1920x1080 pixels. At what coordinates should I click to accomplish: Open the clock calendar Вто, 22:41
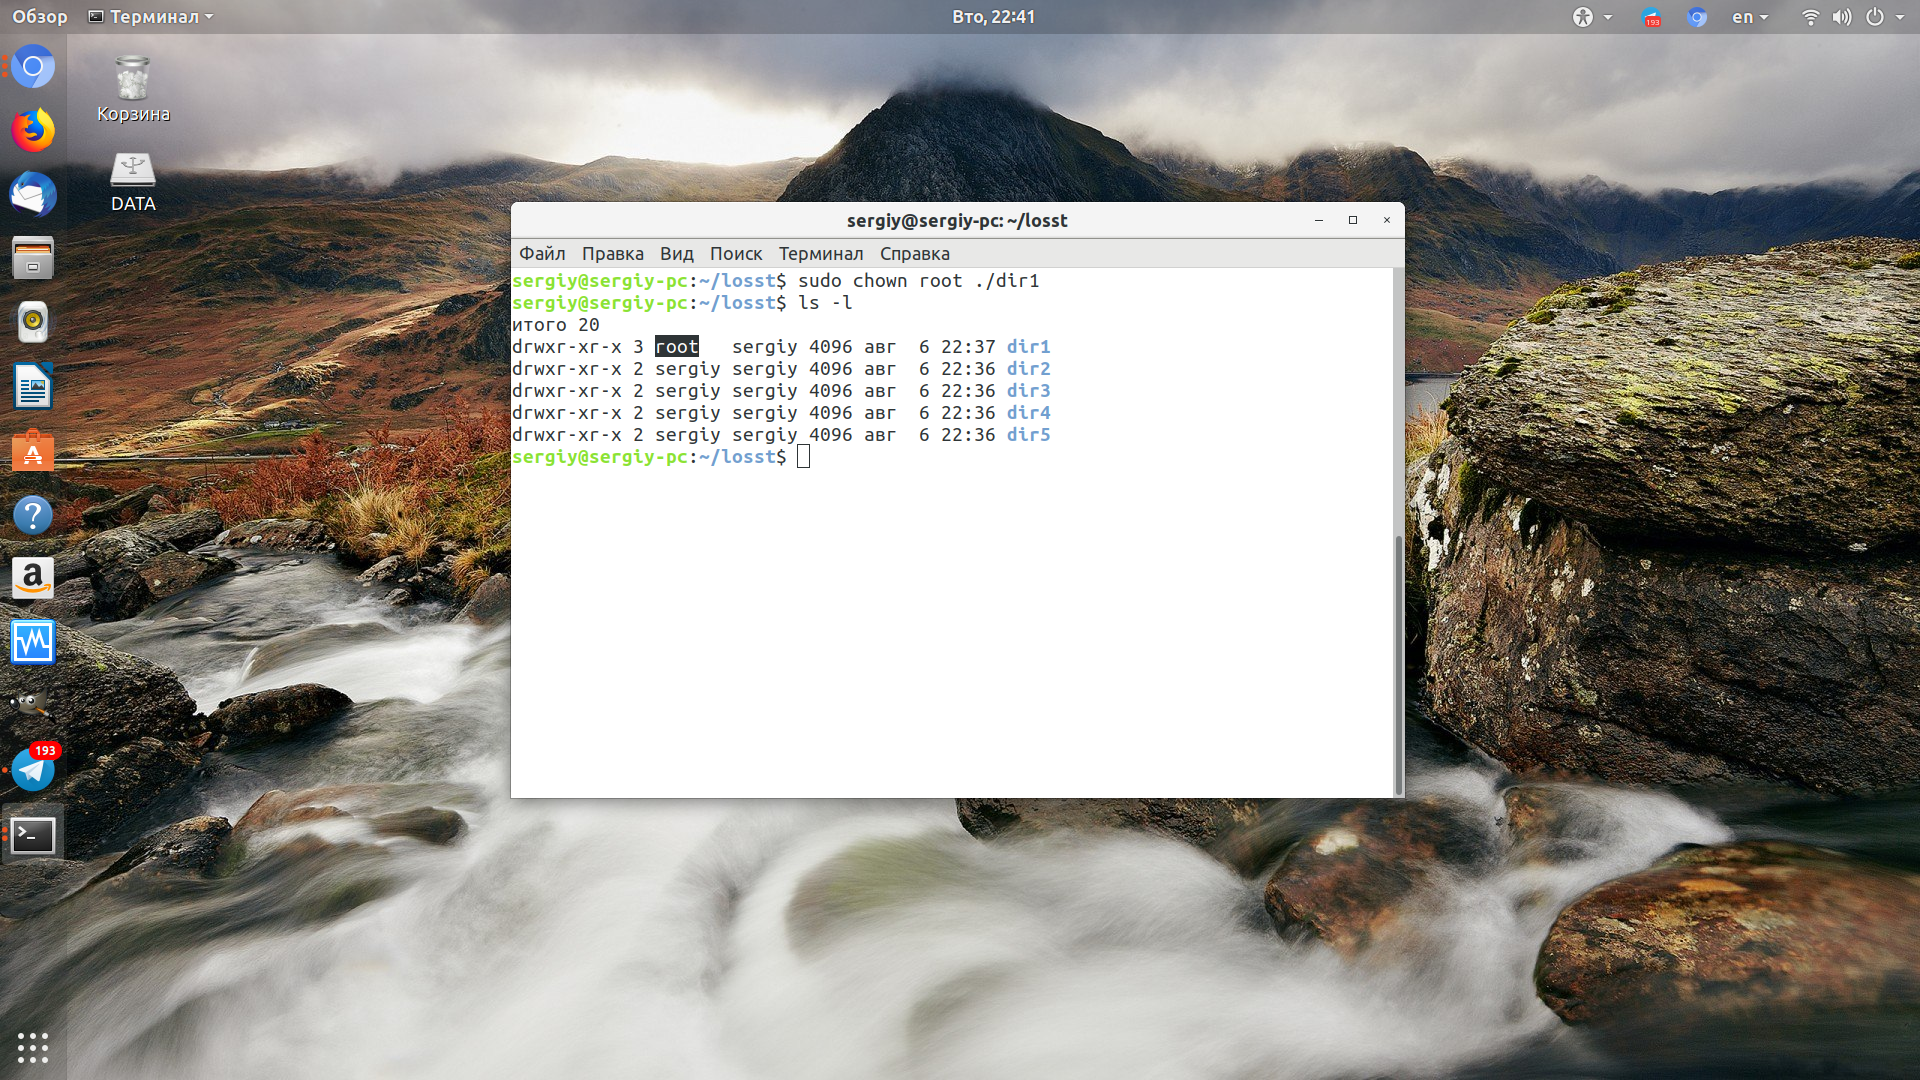pos(993,17)
